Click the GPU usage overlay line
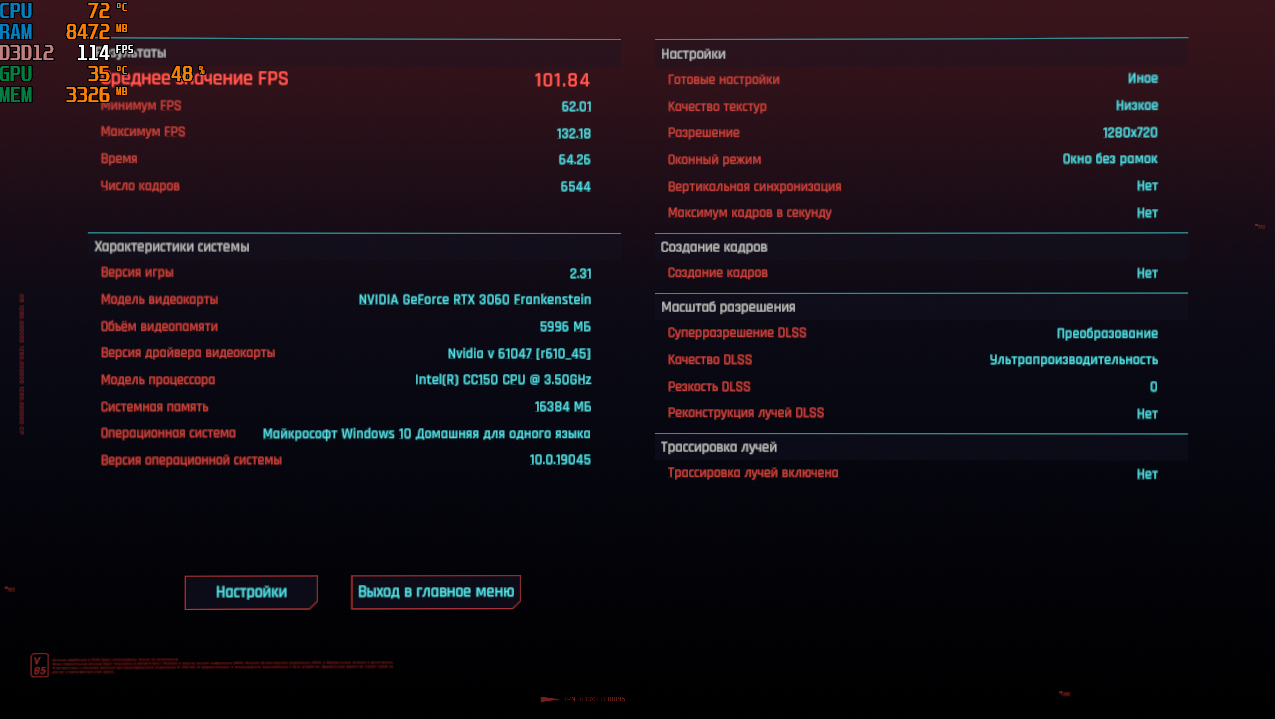Viewport: 1275px width, 719px height. coord(102,74)
